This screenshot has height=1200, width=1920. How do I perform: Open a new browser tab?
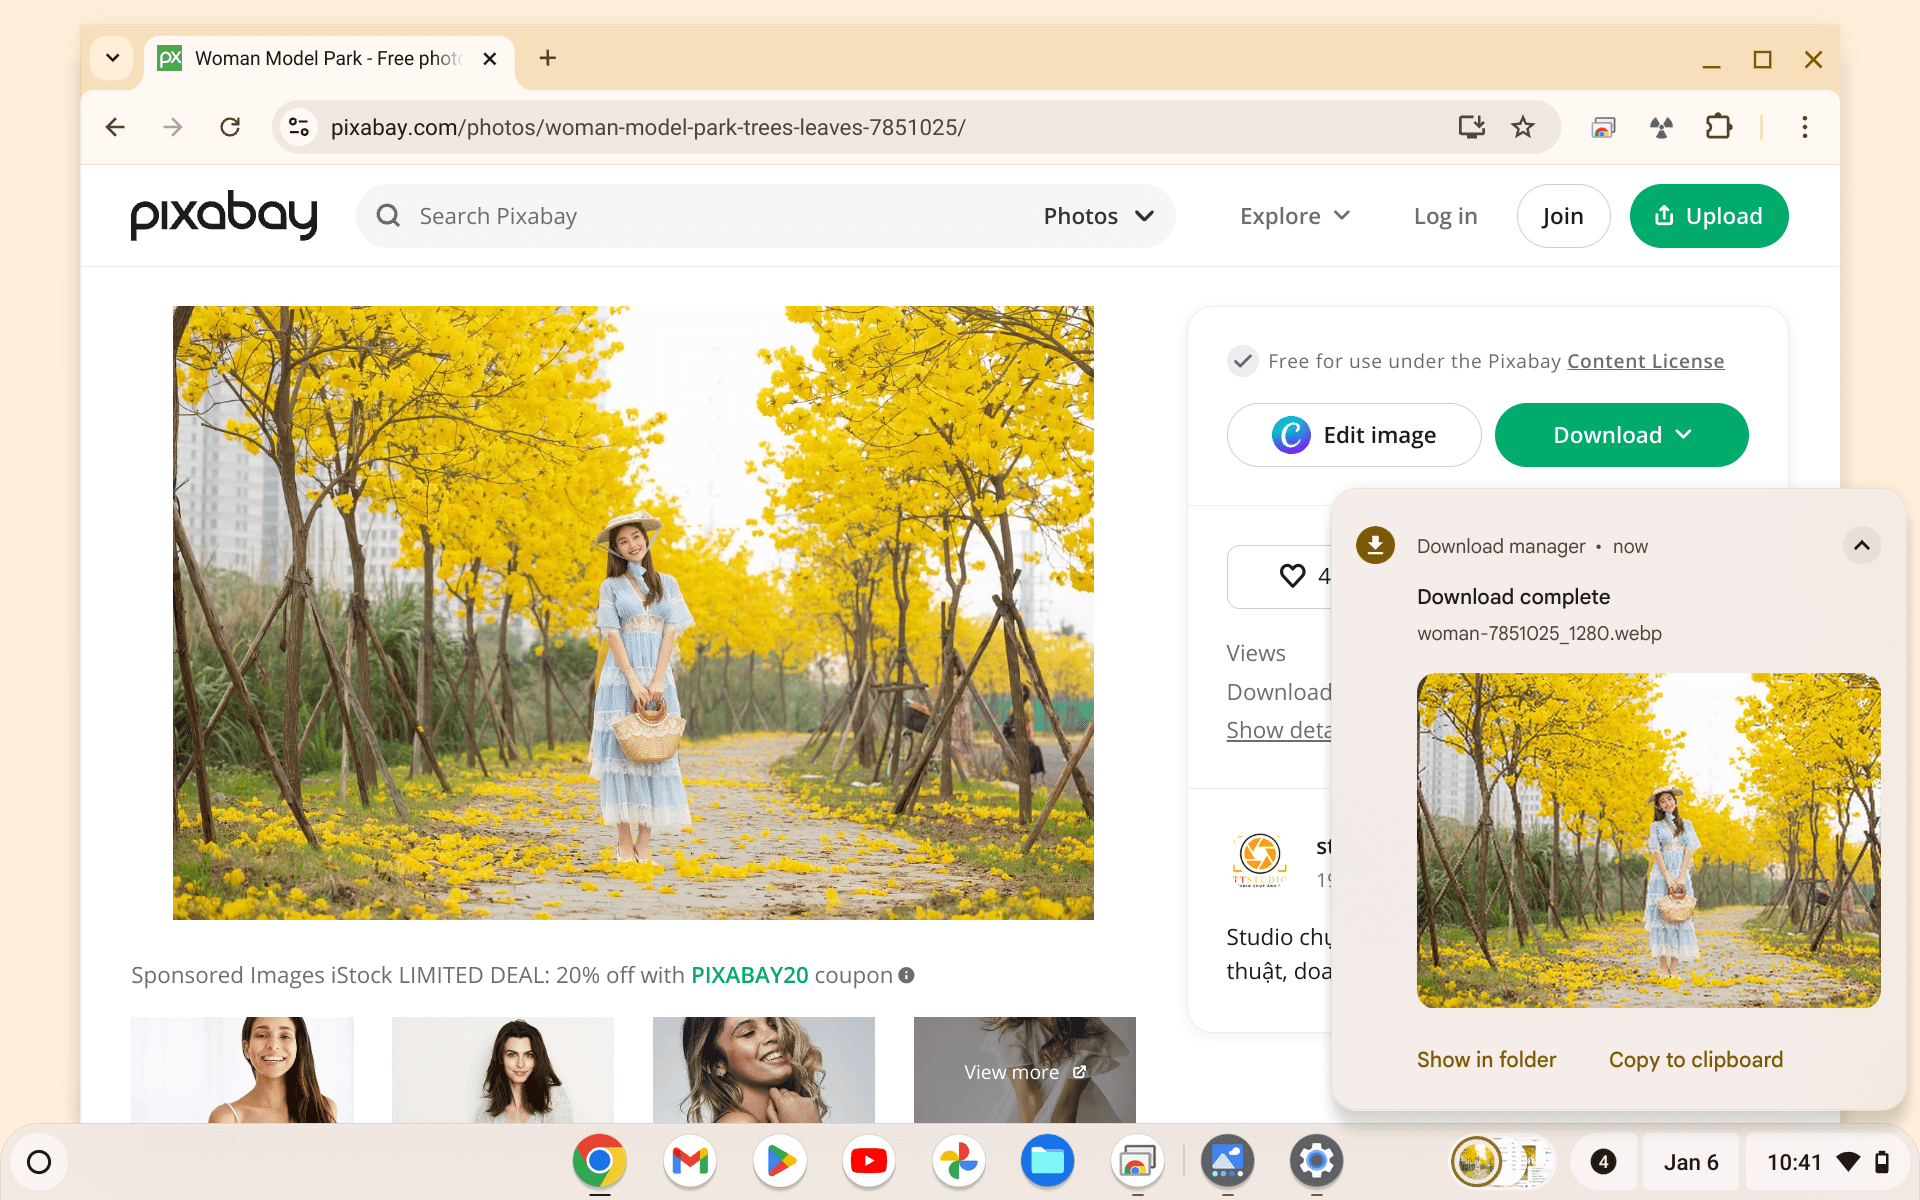(547, 58)
